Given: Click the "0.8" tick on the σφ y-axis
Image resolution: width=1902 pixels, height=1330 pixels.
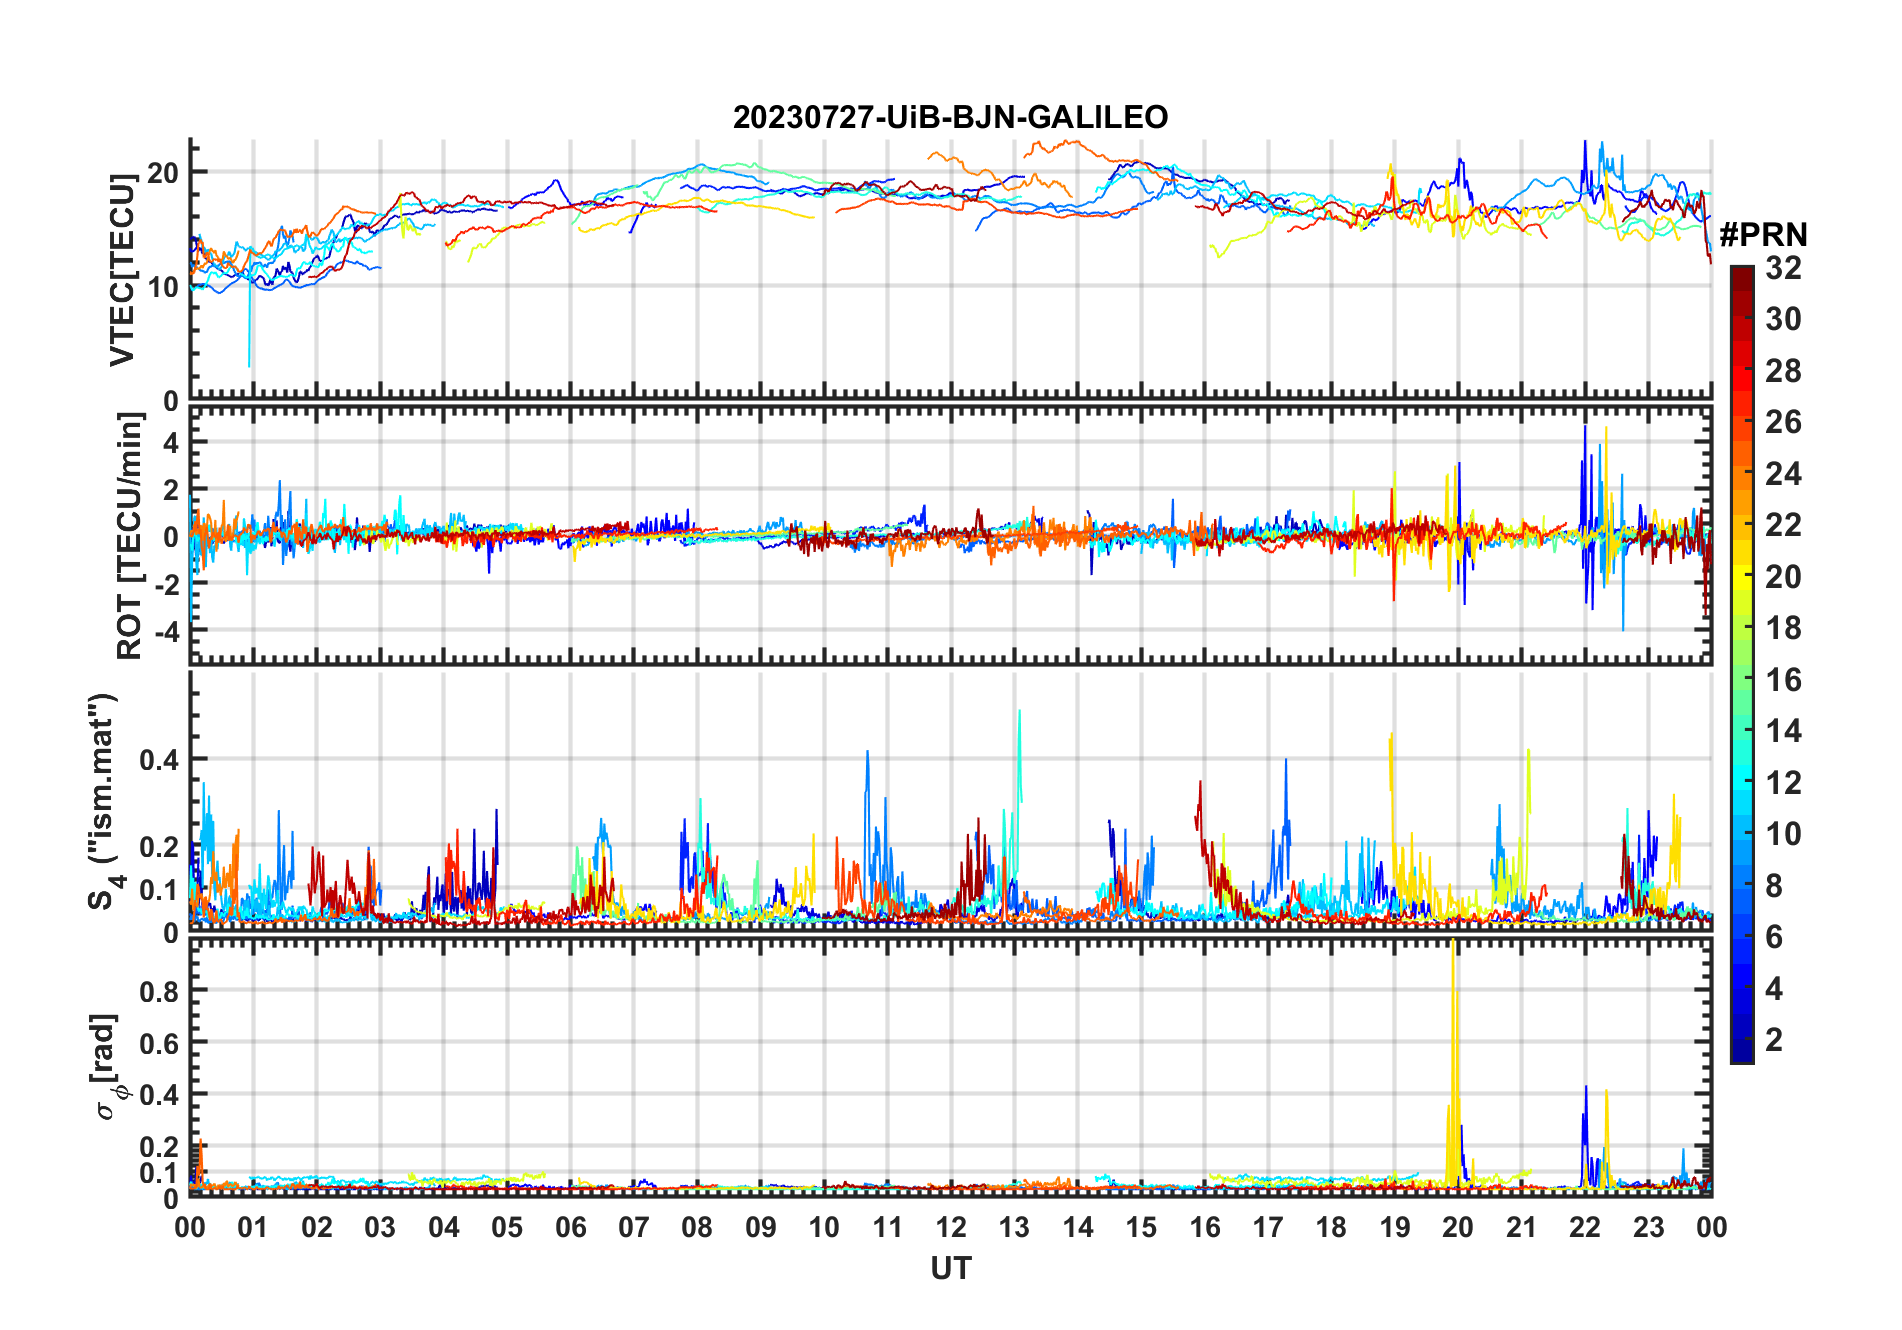Looking at the screenshot, I should click(x=159, y=991).
